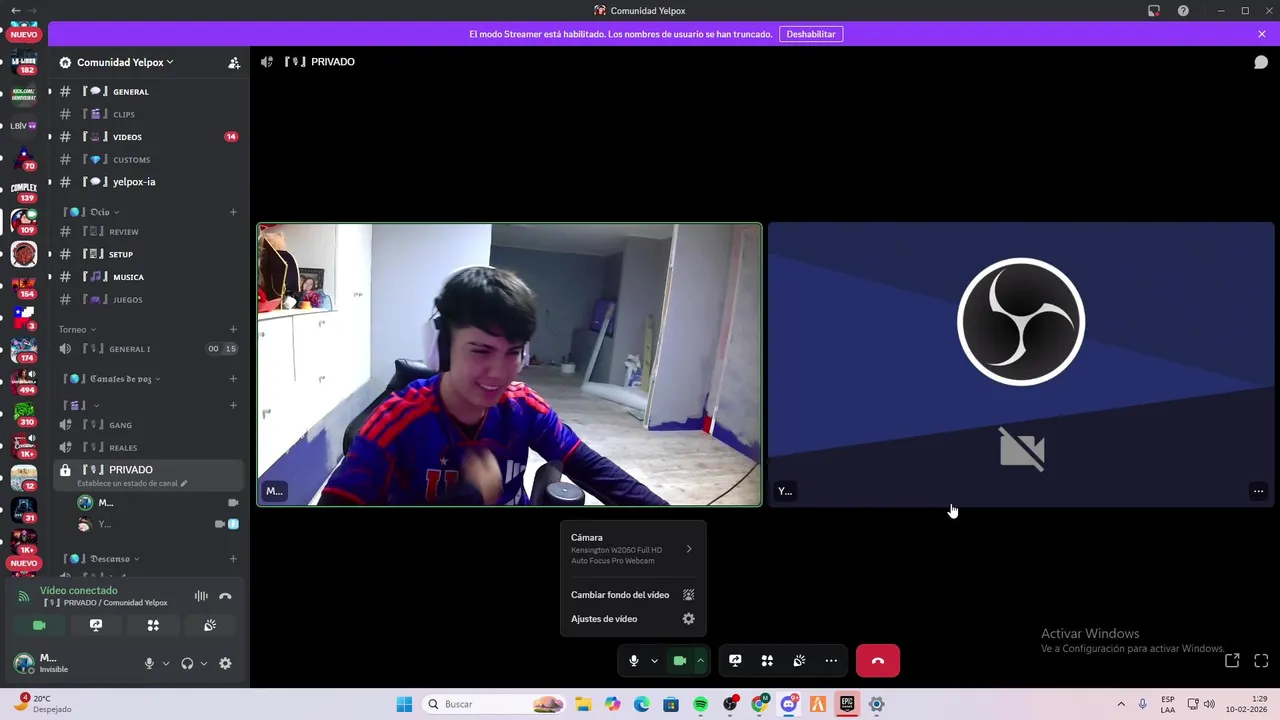Open noise suppression icon in voice panel
Viewport: 1280px width, 720px height.
click(x=201, y=596)
